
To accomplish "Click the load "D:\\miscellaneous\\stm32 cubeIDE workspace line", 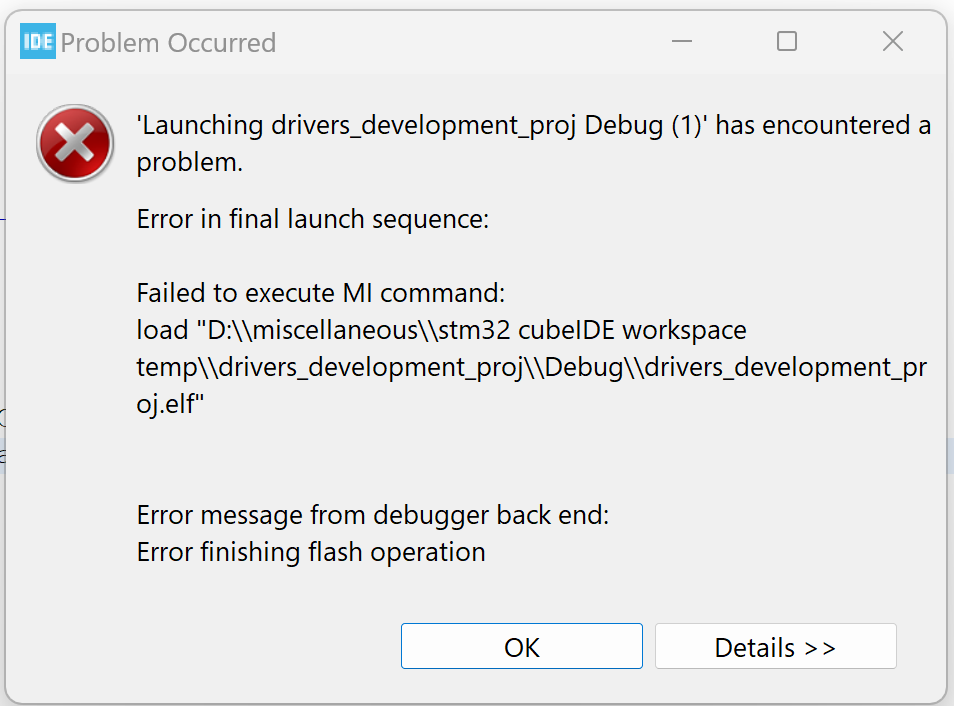I will 441,330.
